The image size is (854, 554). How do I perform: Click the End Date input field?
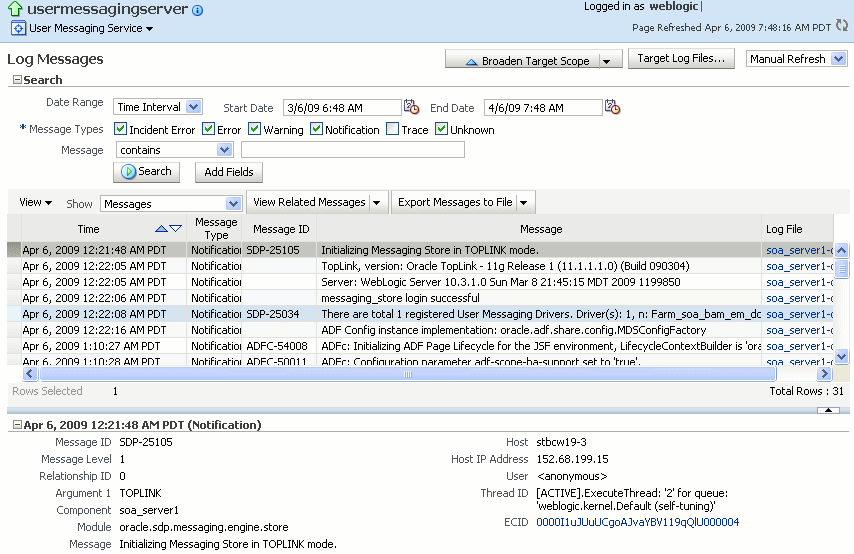543,108
